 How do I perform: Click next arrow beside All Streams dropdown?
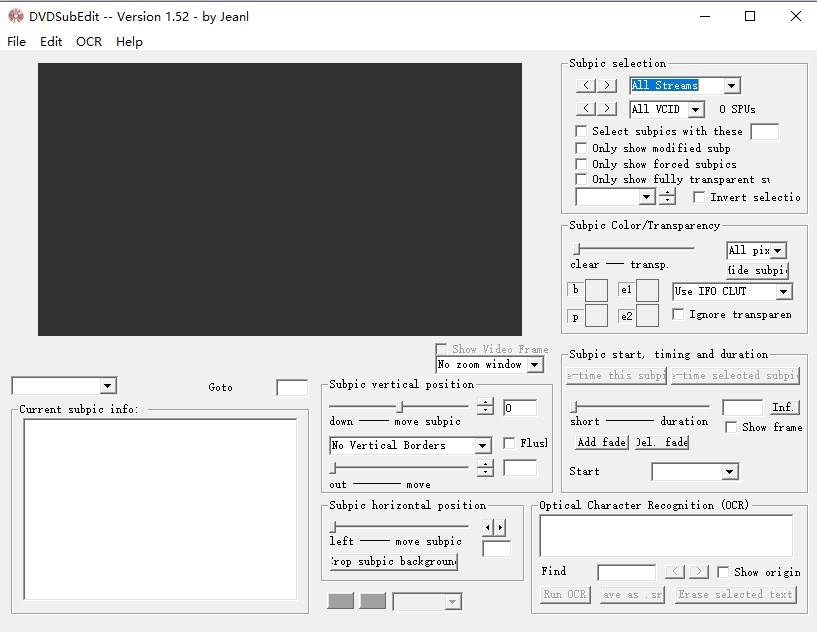[x=607, y=86]
